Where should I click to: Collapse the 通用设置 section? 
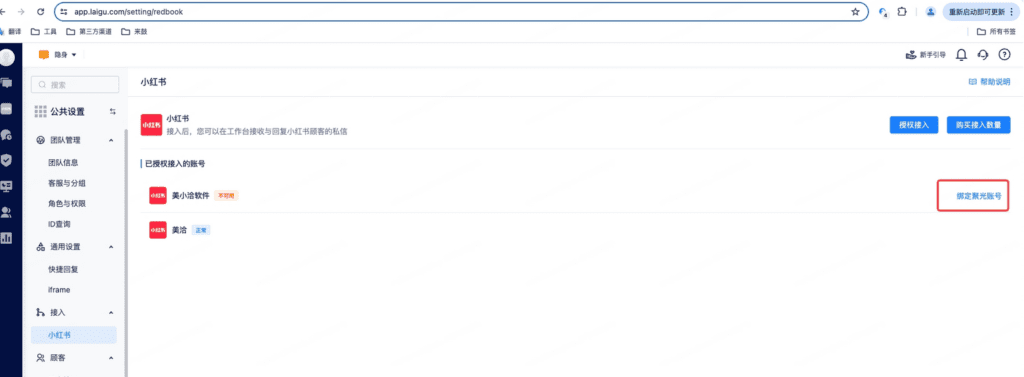click(110, 246)
